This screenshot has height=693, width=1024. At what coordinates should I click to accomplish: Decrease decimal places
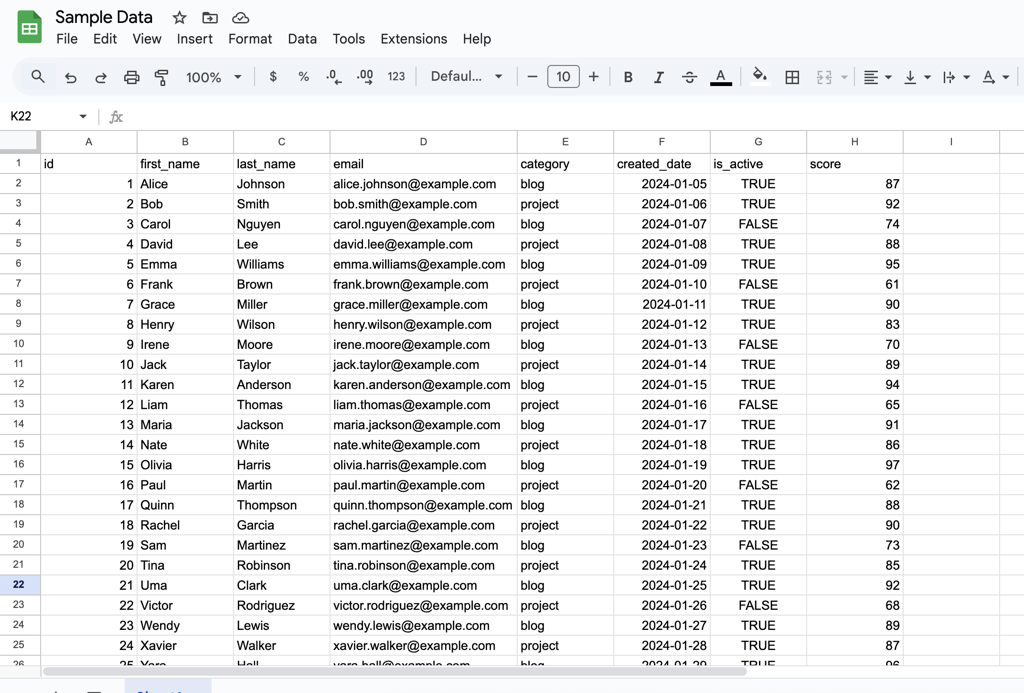(333, 76)
